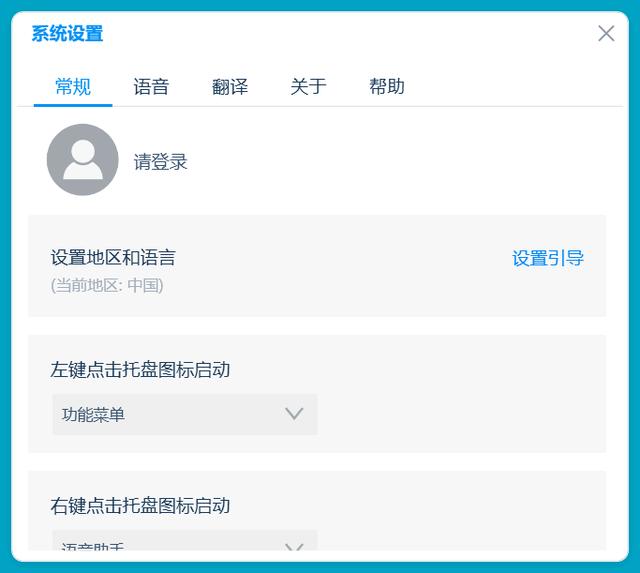640x573 pixels.
Task: Select the 关于 tab
Action: pos(308,87)
